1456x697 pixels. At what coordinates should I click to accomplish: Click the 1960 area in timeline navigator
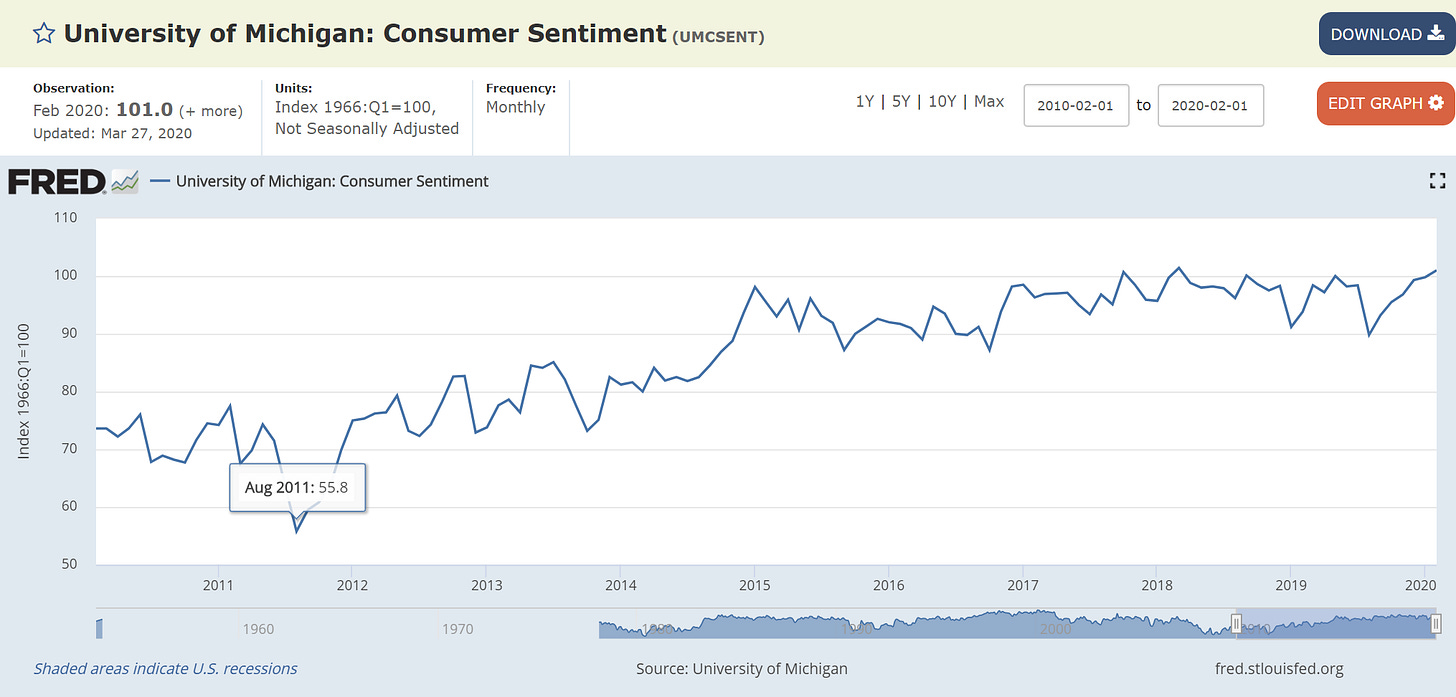(x=258, y=629)
